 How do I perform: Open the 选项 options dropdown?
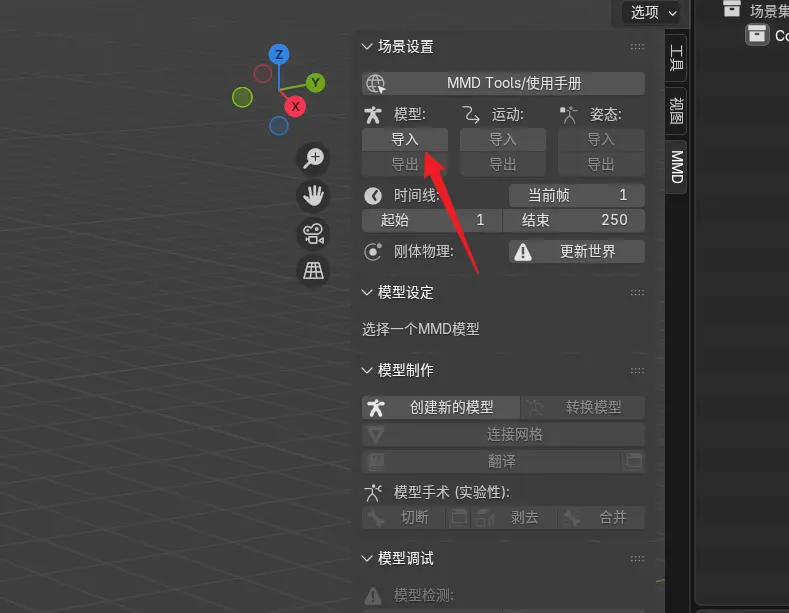pyautogui.click(x=653, y=13)
